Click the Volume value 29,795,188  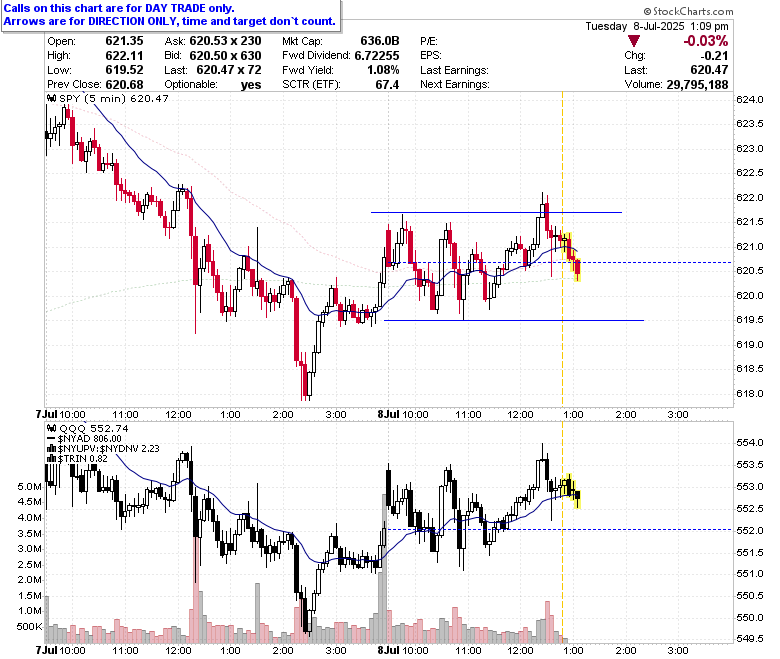(x=697, y=85)
